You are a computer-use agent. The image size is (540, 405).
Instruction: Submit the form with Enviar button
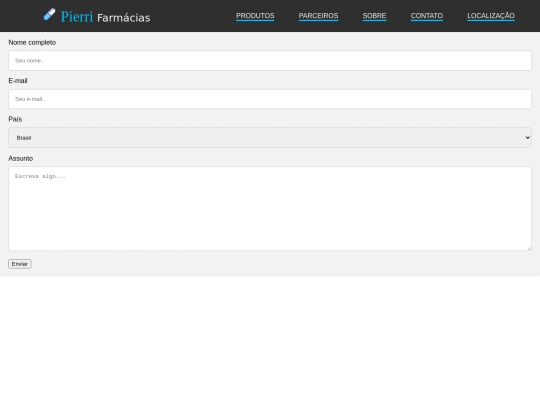tap(20, 264)
